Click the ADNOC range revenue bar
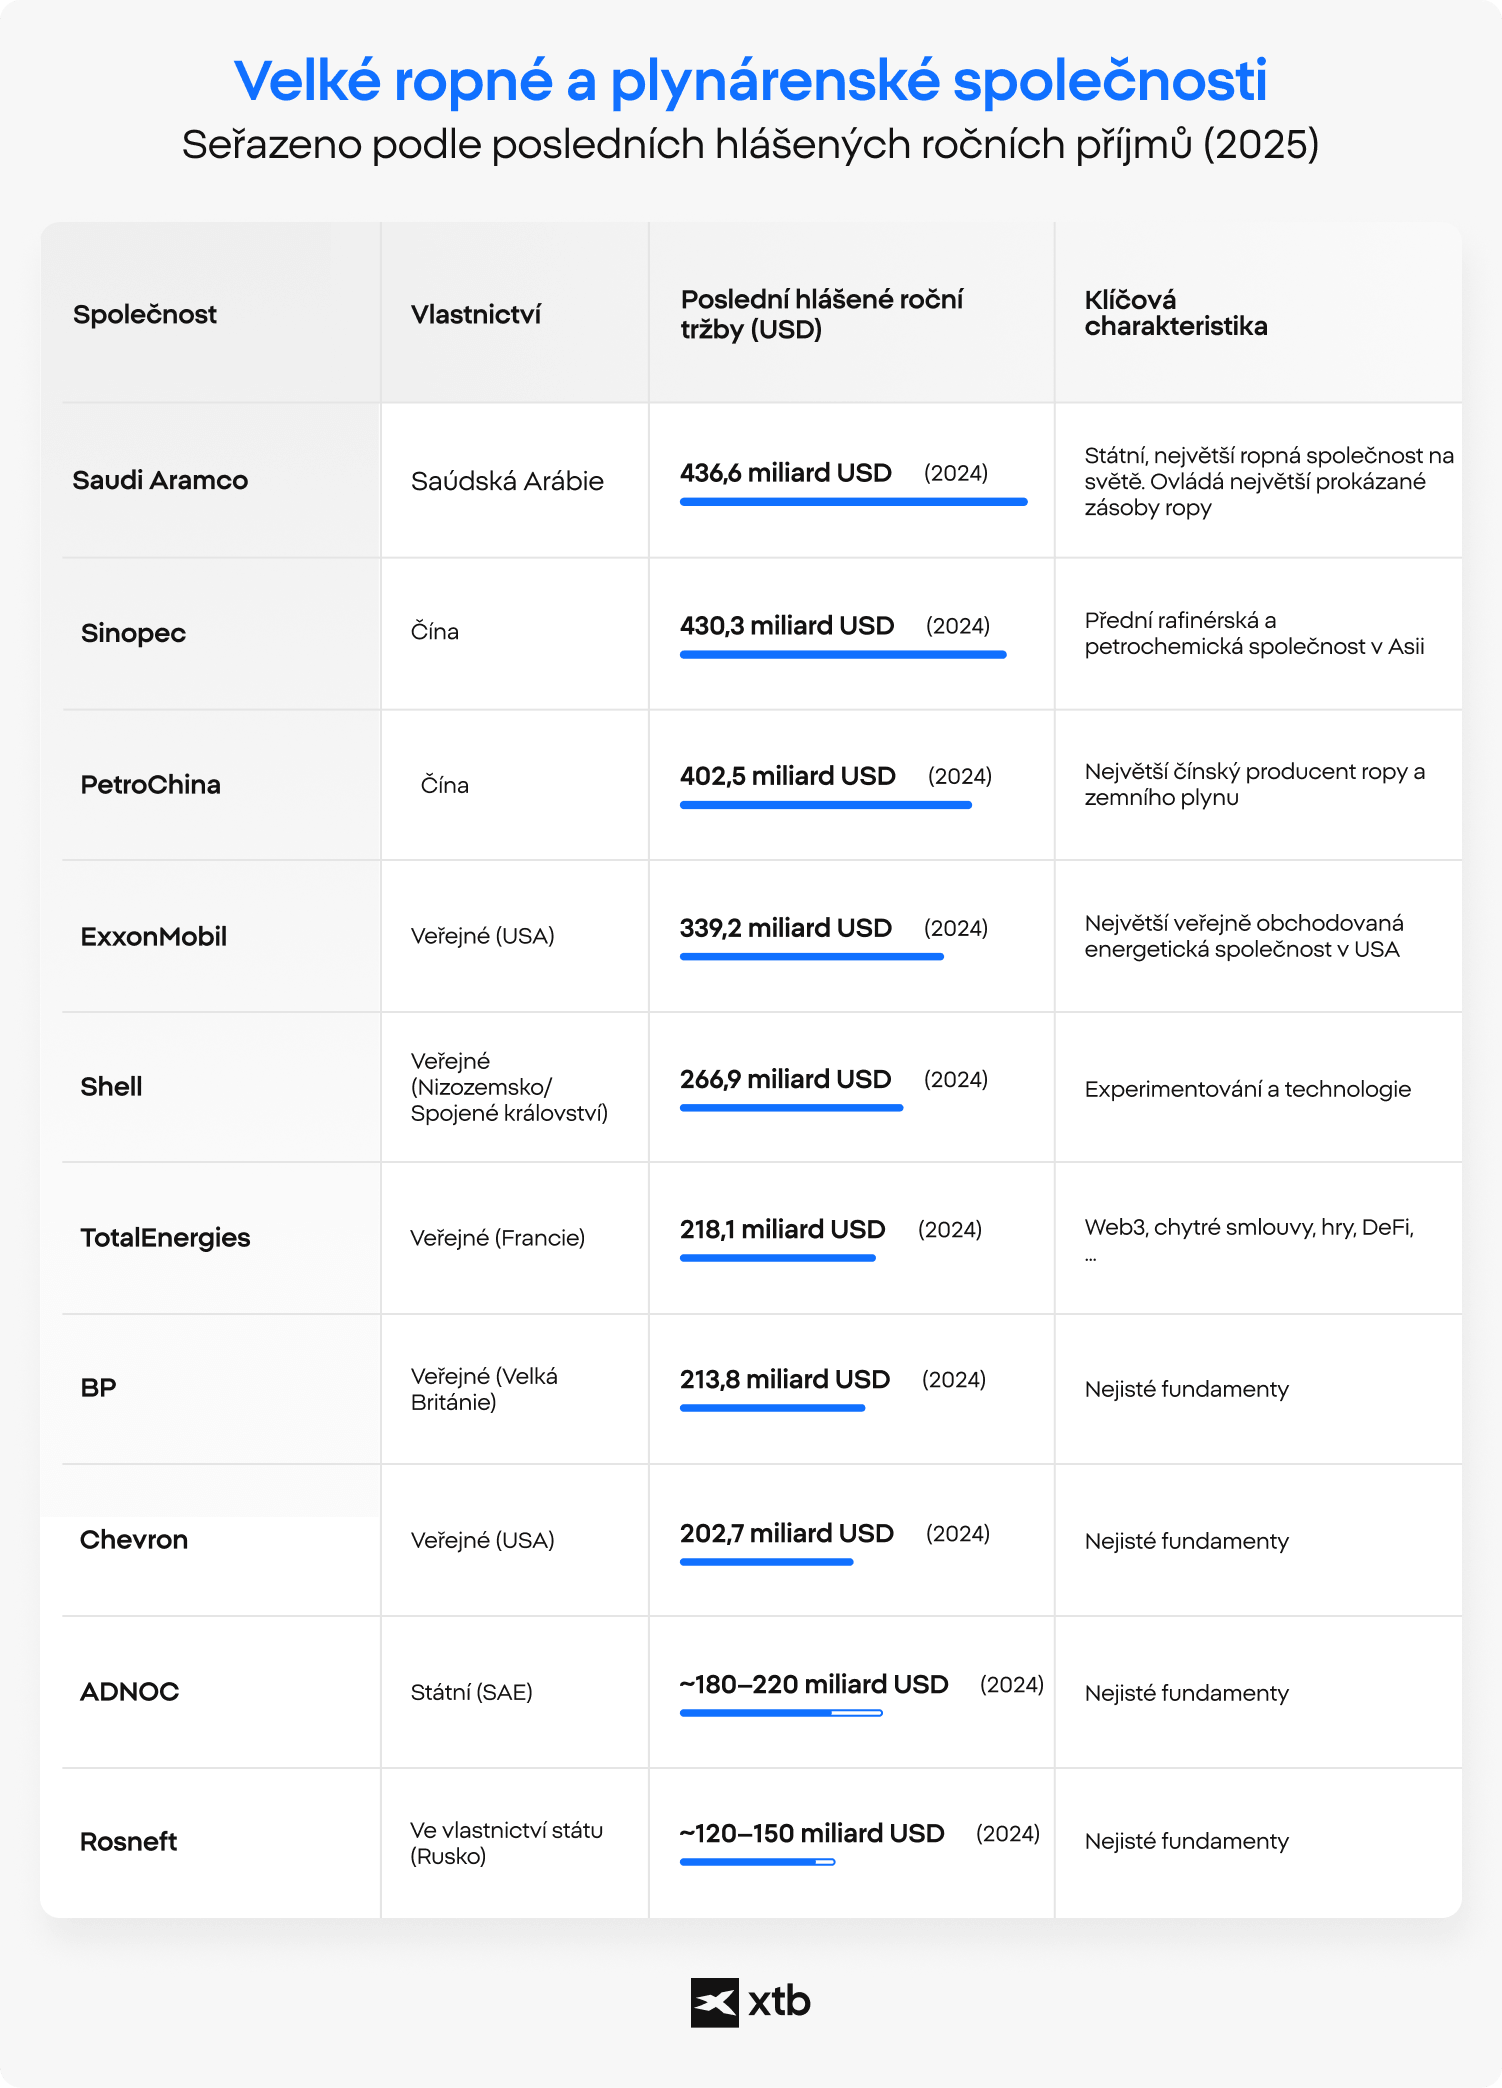 click(x=781, y=1713)
